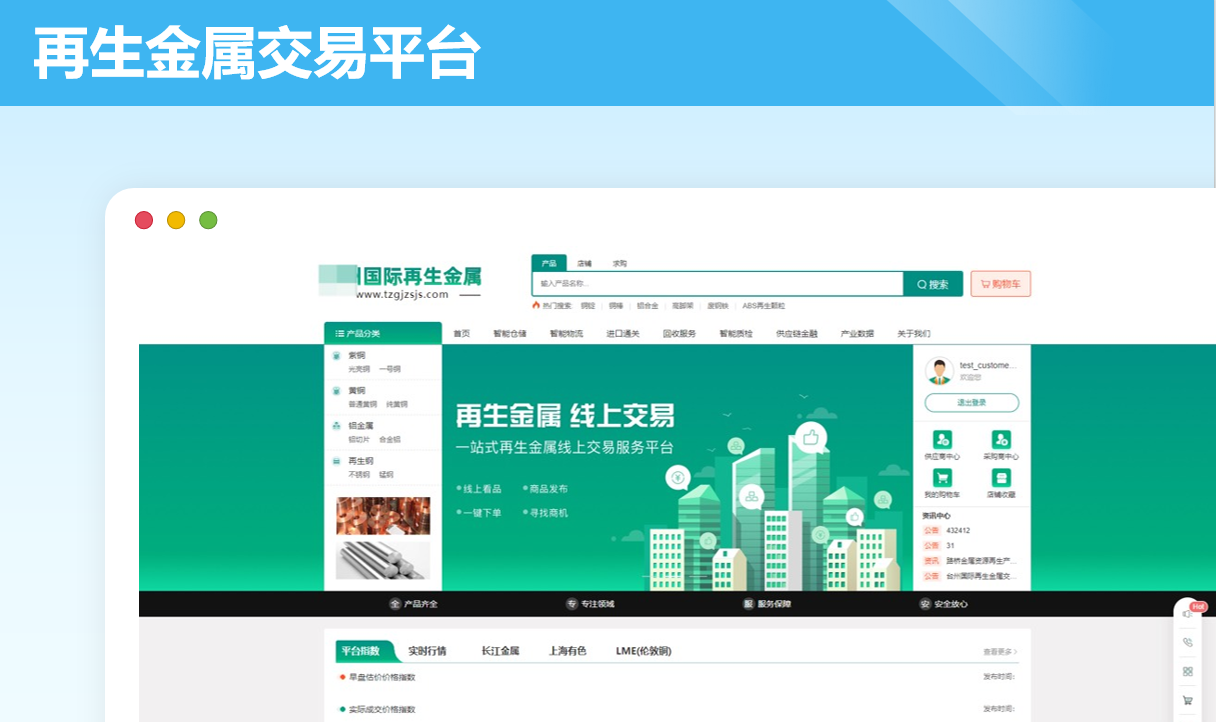Screen dimensions: 1216x722
Task: Click hot search term ABS再生颗粒
Action: (764, 306)
